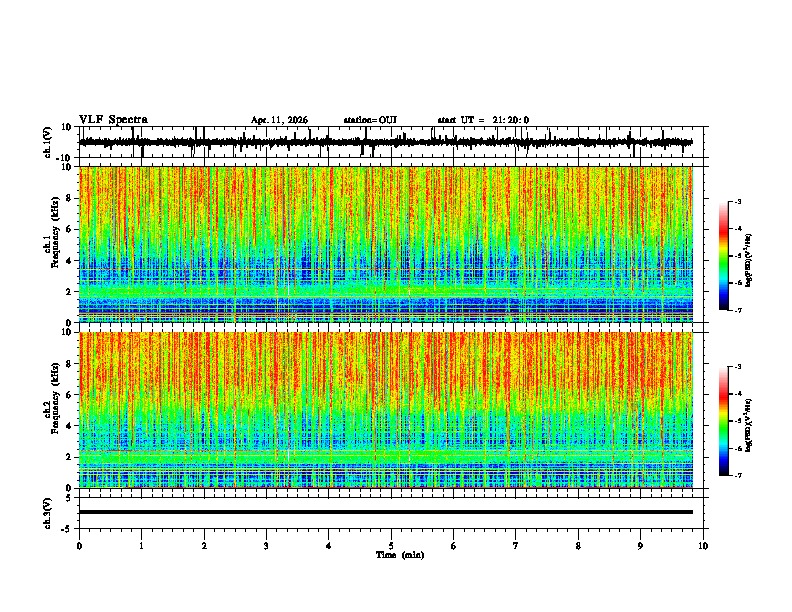Click the "6" kHz tick on ch.1 spectrogram

[70, 229]
